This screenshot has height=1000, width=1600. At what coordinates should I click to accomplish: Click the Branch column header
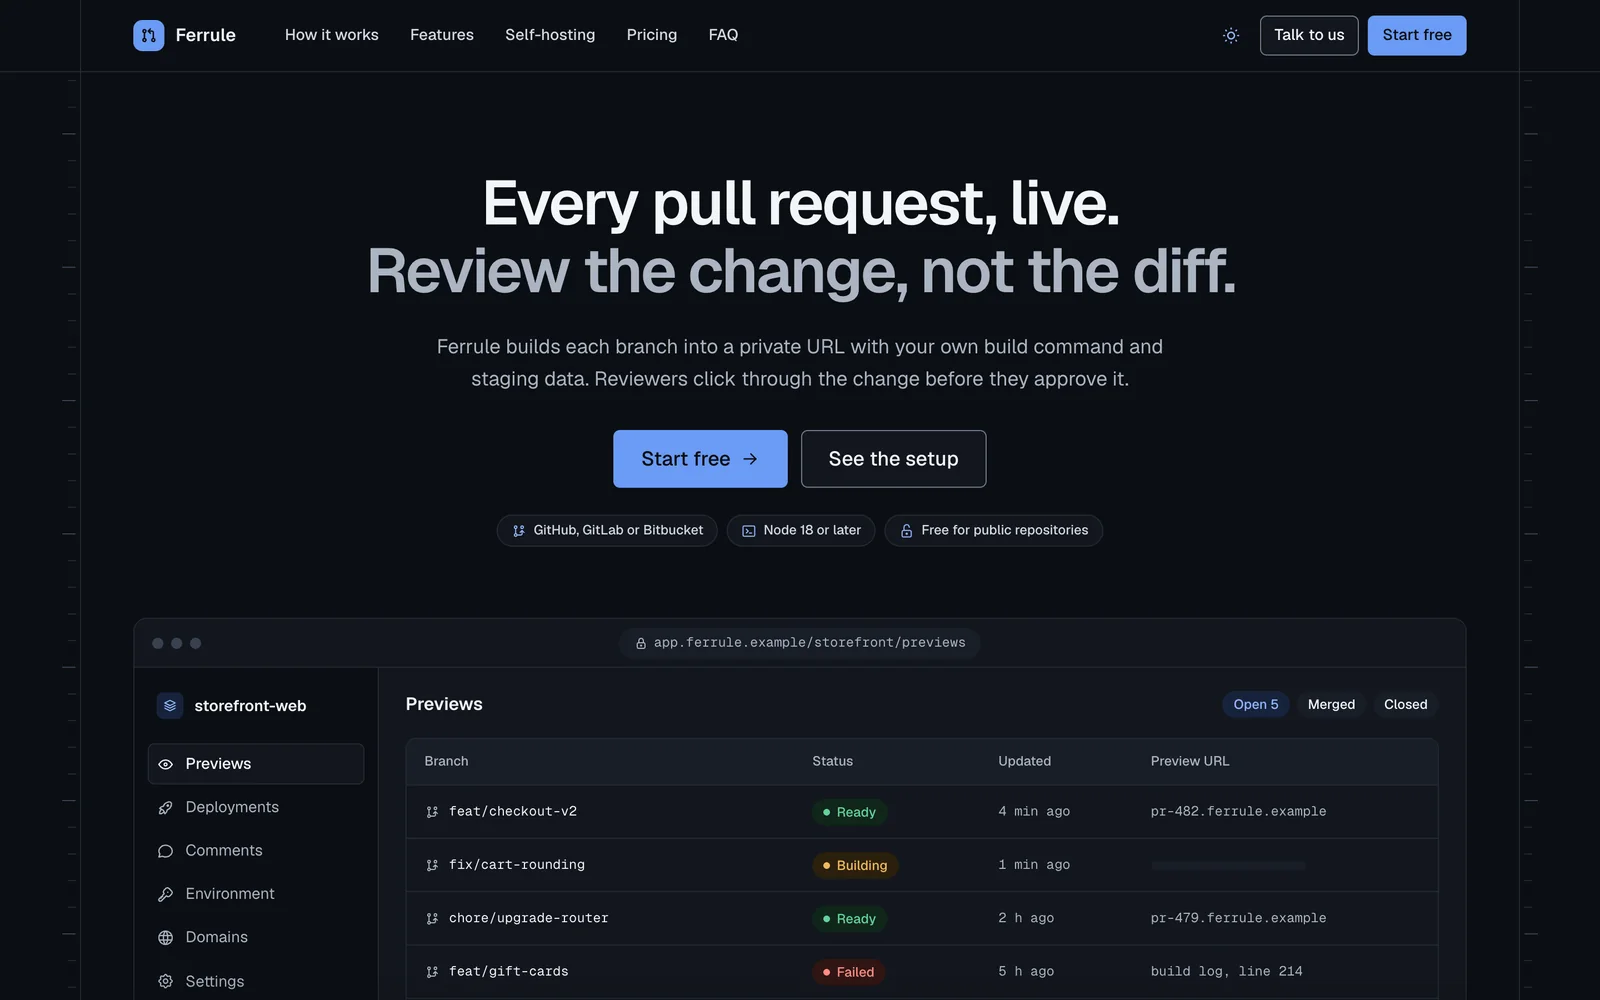446,762
